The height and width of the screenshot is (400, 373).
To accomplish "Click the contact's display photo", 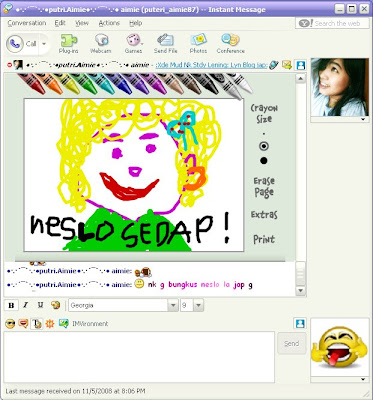I will pyautogui.click(x=340, y=87).
